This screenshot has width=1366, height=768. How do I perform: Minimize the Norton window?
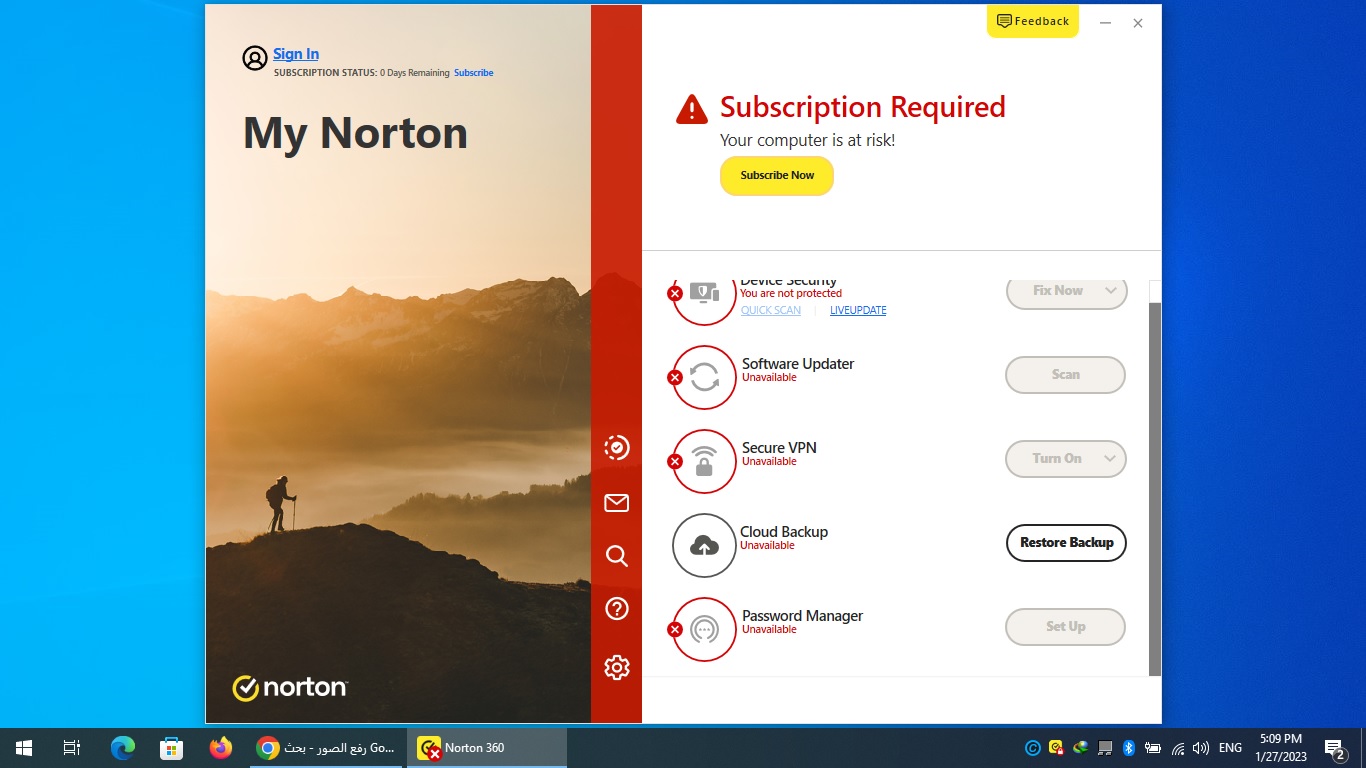1106,23
